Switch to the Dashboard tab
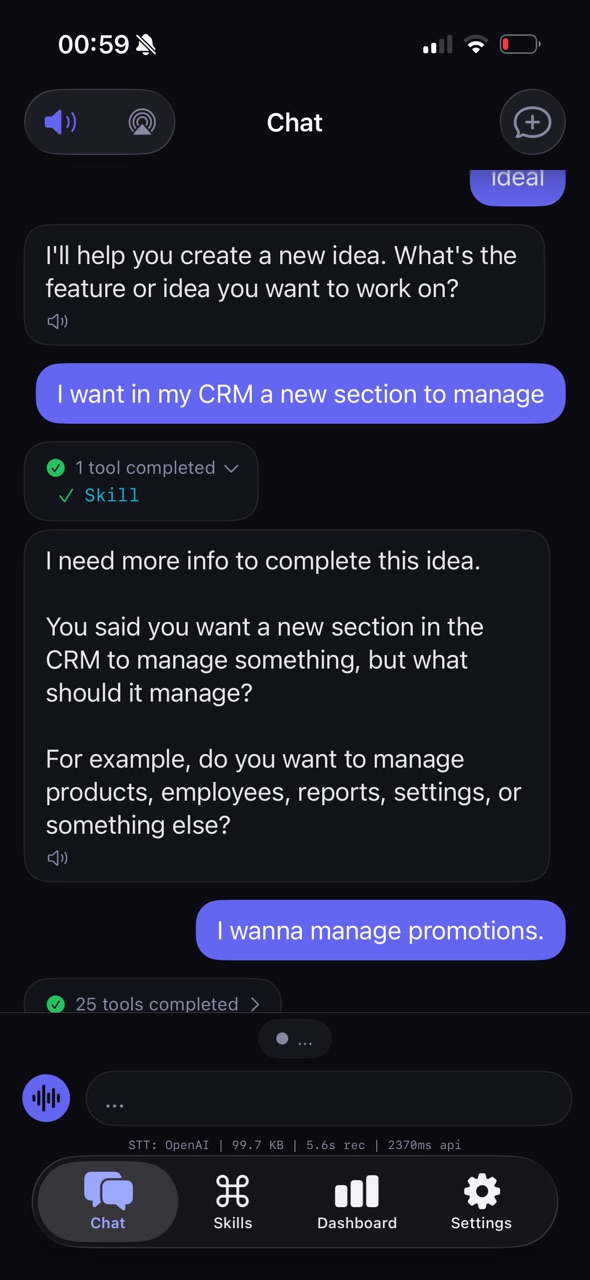This screenshot has width=590, height=1280. [357, 1201]
